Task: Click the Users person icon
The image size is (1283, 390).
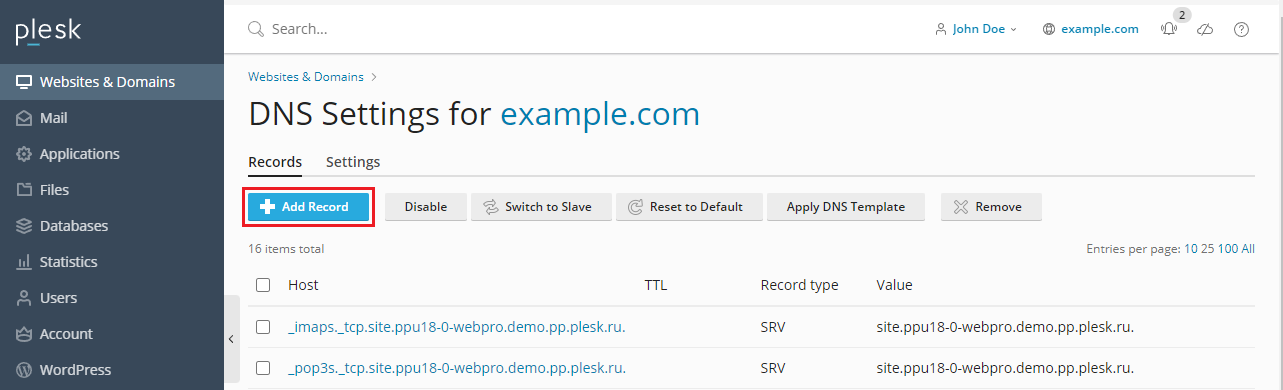Action: click(x=24, y=298)
